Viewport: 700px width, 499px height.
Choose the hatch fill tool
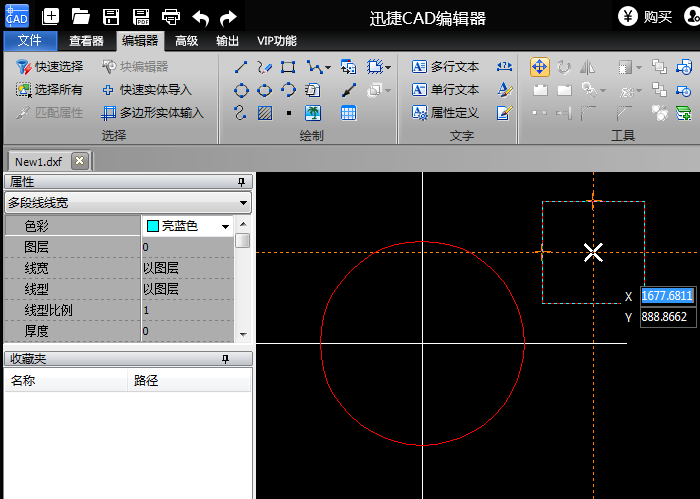pyautogui.click(x=264, y=113)
